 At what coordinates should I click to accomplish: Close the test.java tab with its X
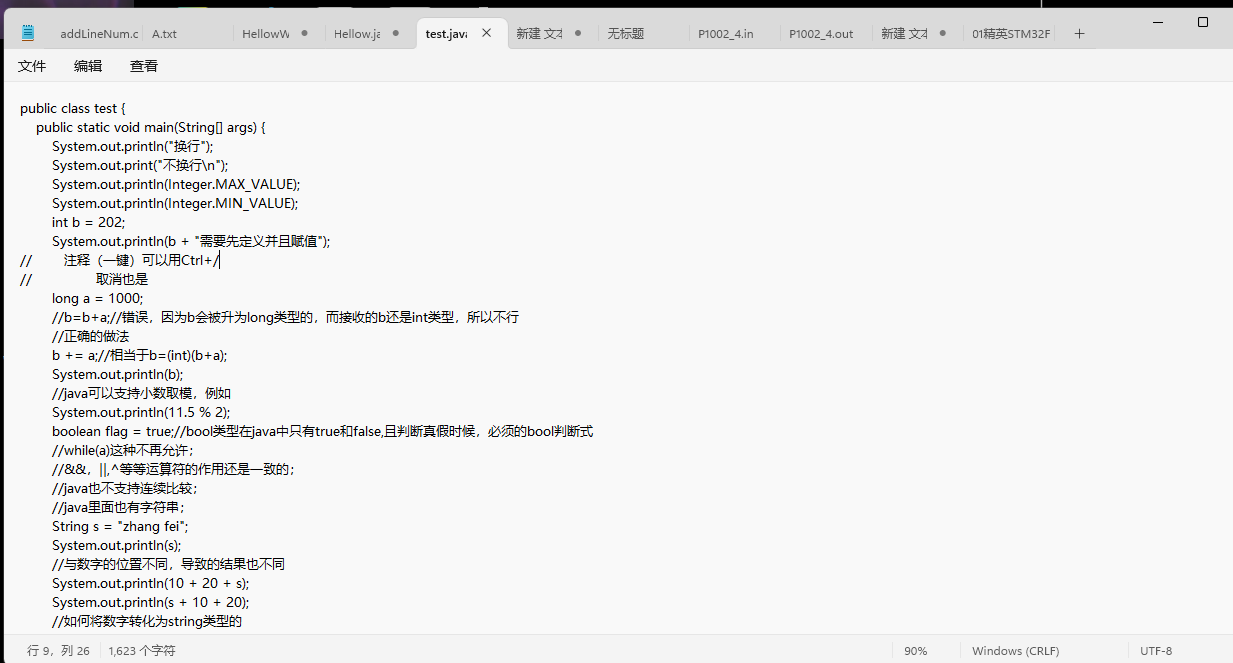point(486,31)
